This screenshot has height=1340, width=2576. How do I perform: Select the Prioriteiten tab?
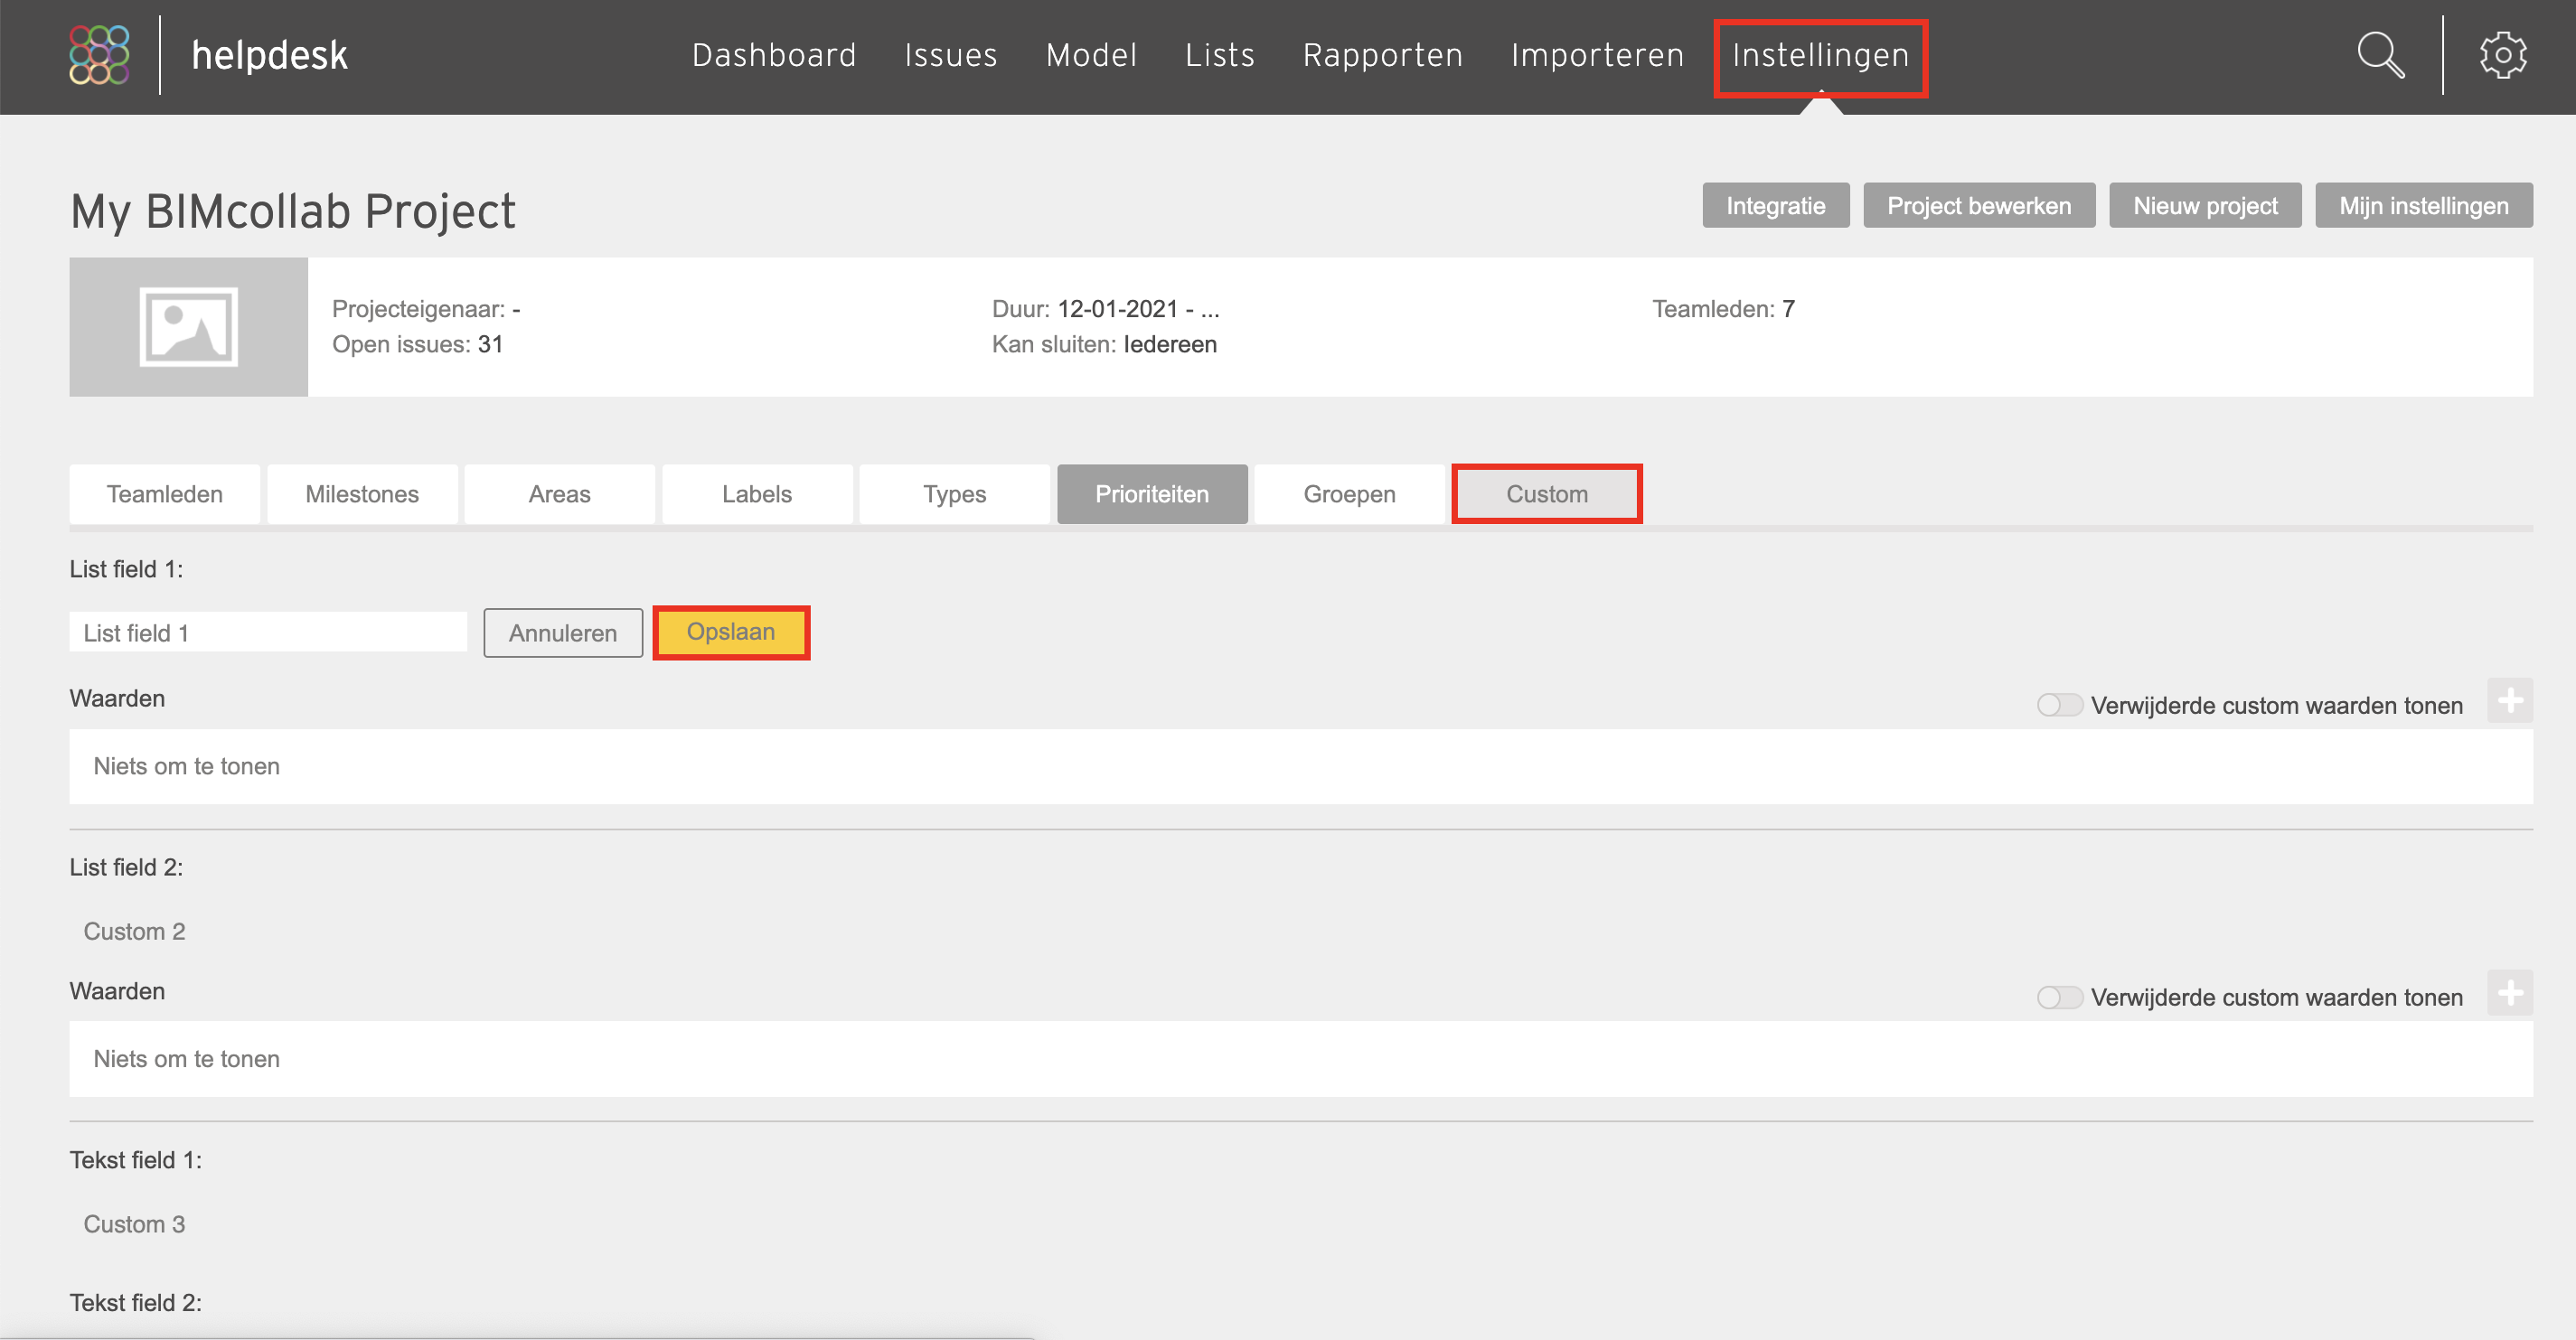[1152, 494]
